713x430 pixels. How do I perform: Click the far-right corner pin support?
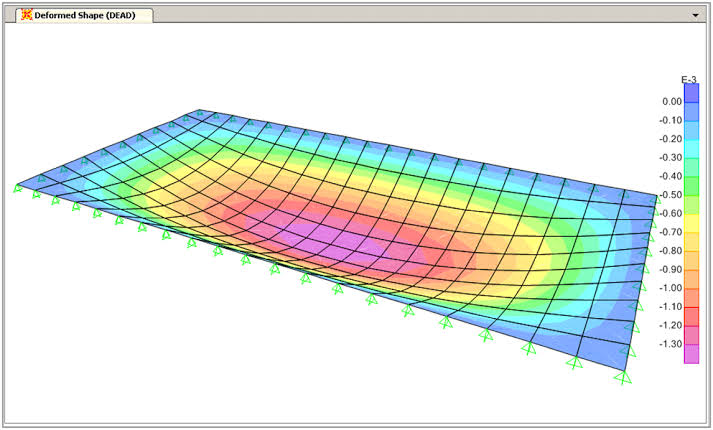(x=657, y=199)
